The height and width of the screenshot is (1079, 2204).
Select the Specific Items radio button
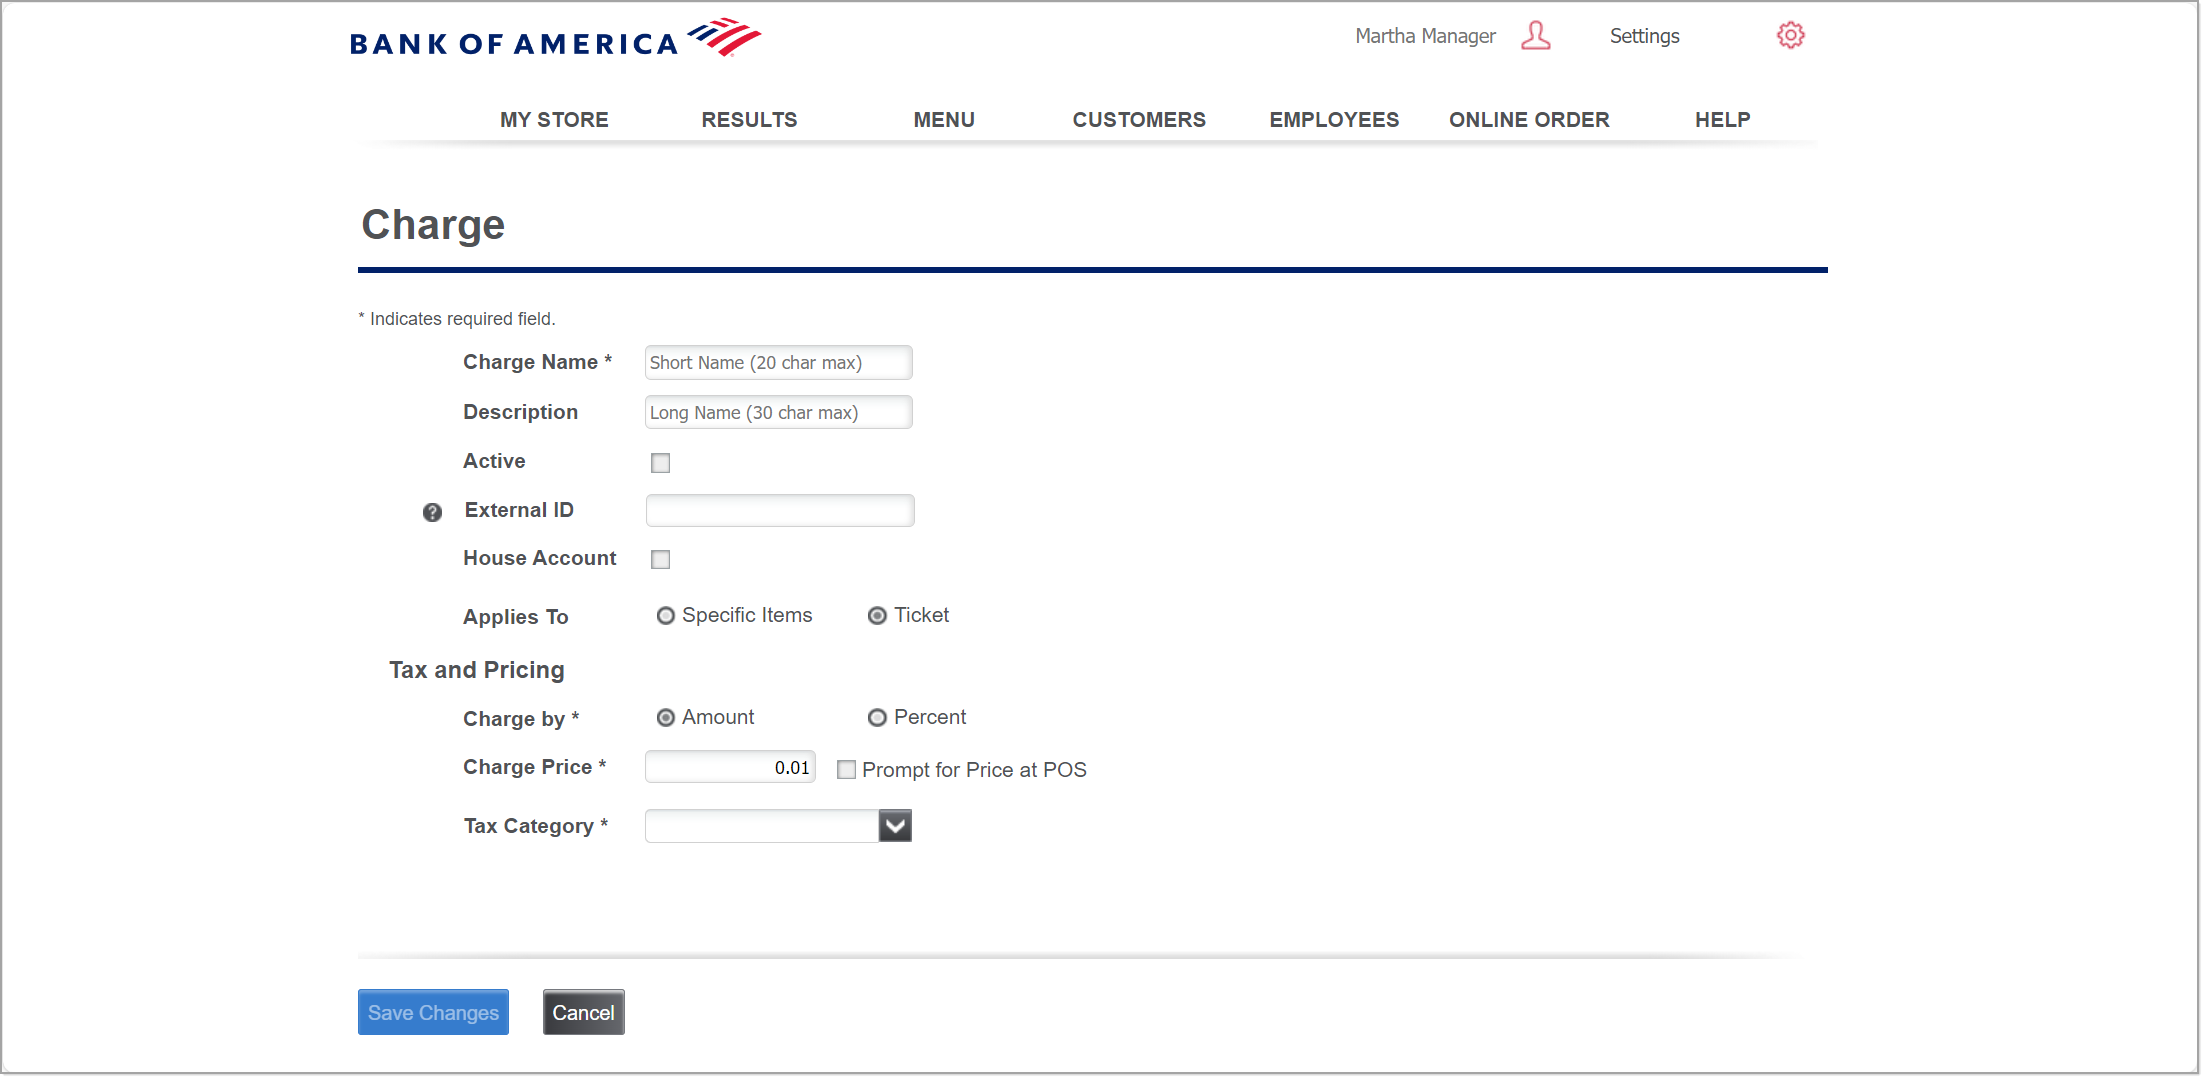point(665,616)
